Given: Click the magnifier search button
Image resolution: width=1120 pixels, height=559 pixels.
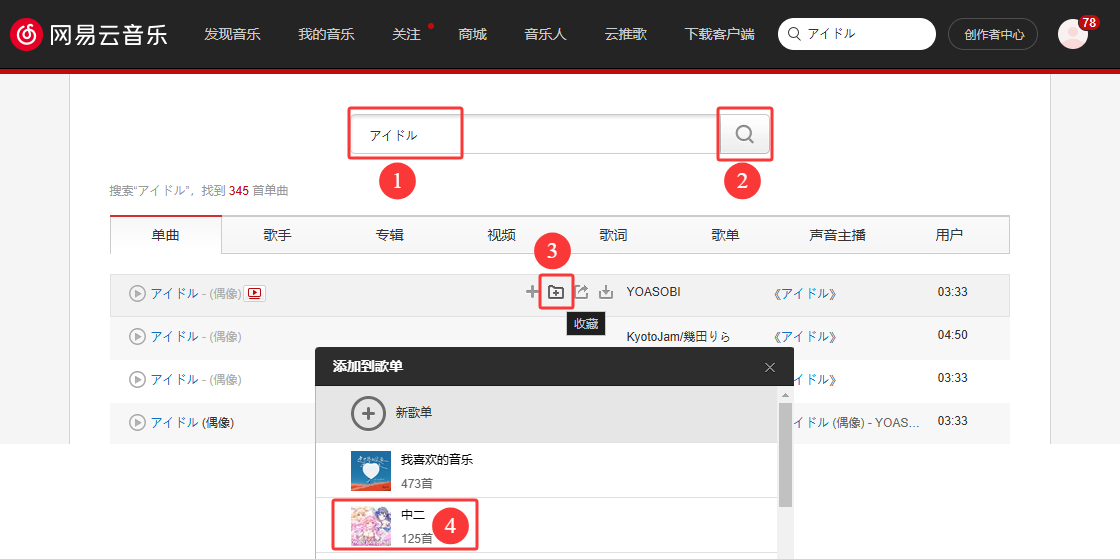Looking at the screenshot, I should (x=744, y=134).
